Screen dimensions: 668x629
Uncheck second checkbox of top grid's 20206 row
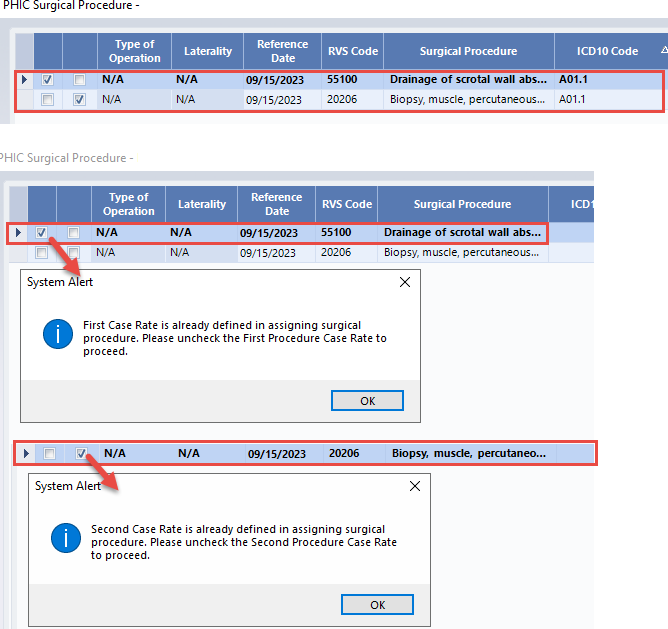[x=79, y=99]
